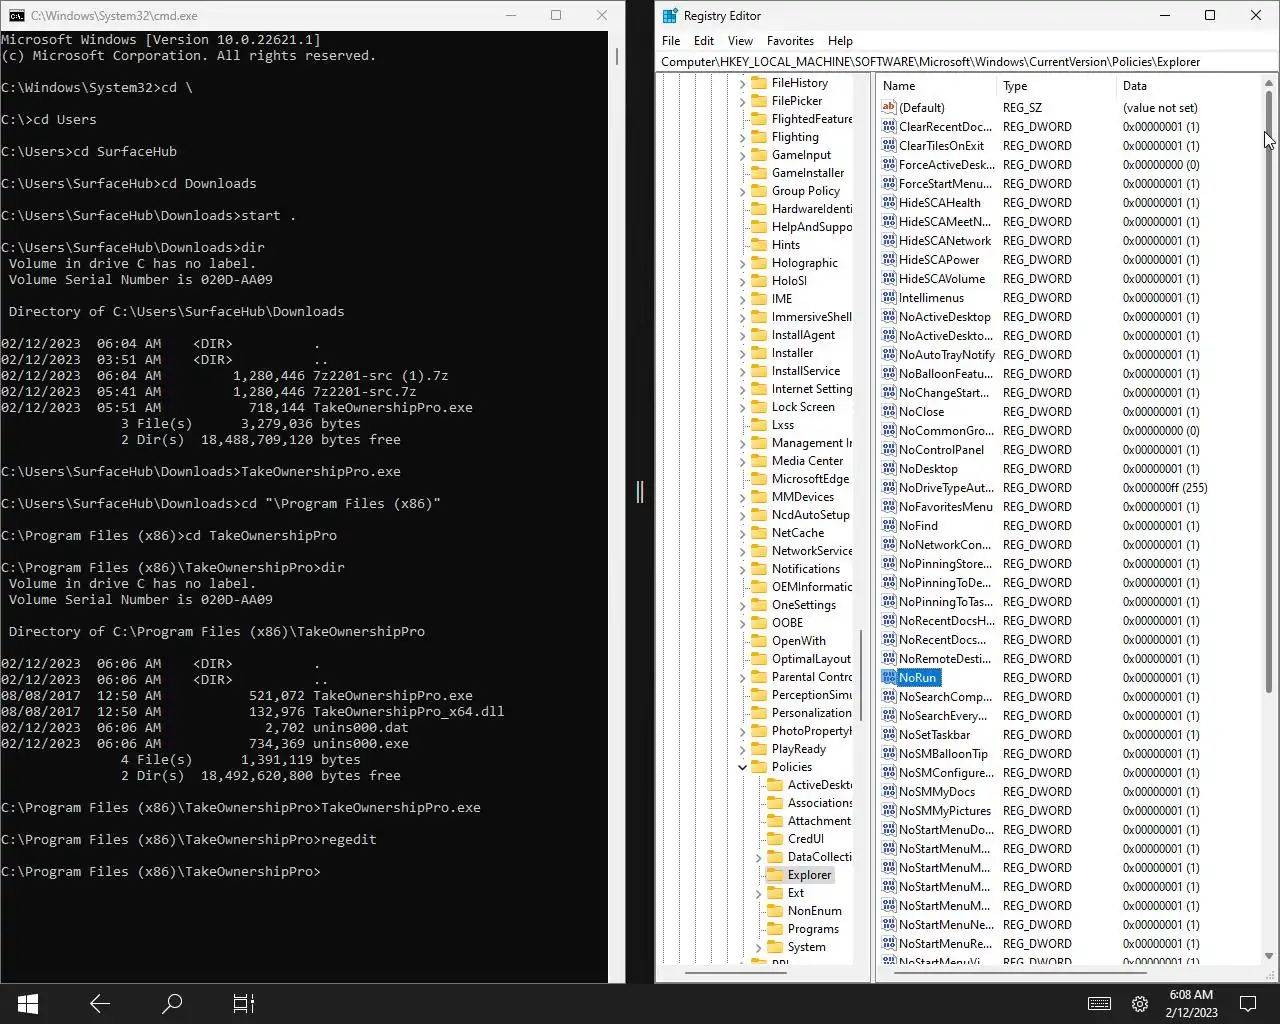Open the notification center icon
Screen dimensions: 1280x1024
click(x=1248, y=1003)
